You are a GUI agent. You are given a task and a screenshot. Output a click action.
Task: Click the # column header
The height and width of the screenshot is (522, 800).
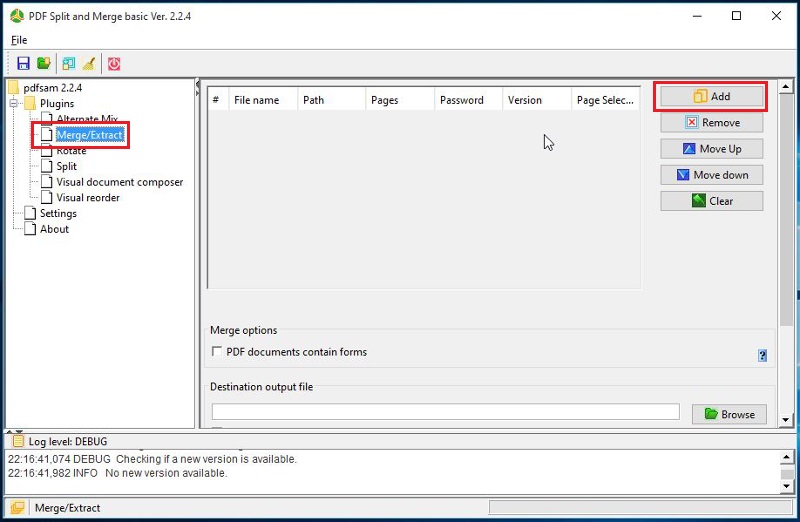[218, 100]
